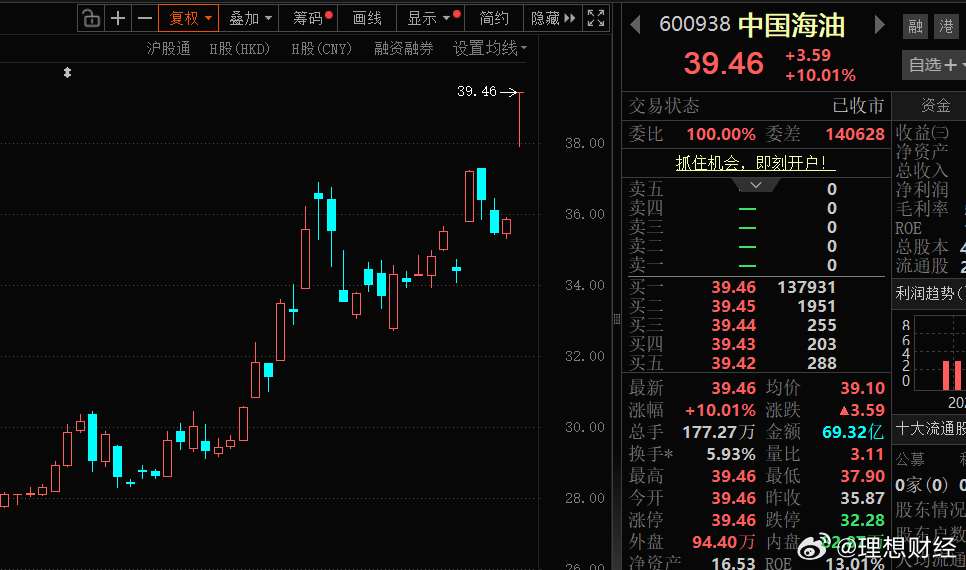Click 昨收 value 35.87
This screenshot has width=966, height=570.
862,498
